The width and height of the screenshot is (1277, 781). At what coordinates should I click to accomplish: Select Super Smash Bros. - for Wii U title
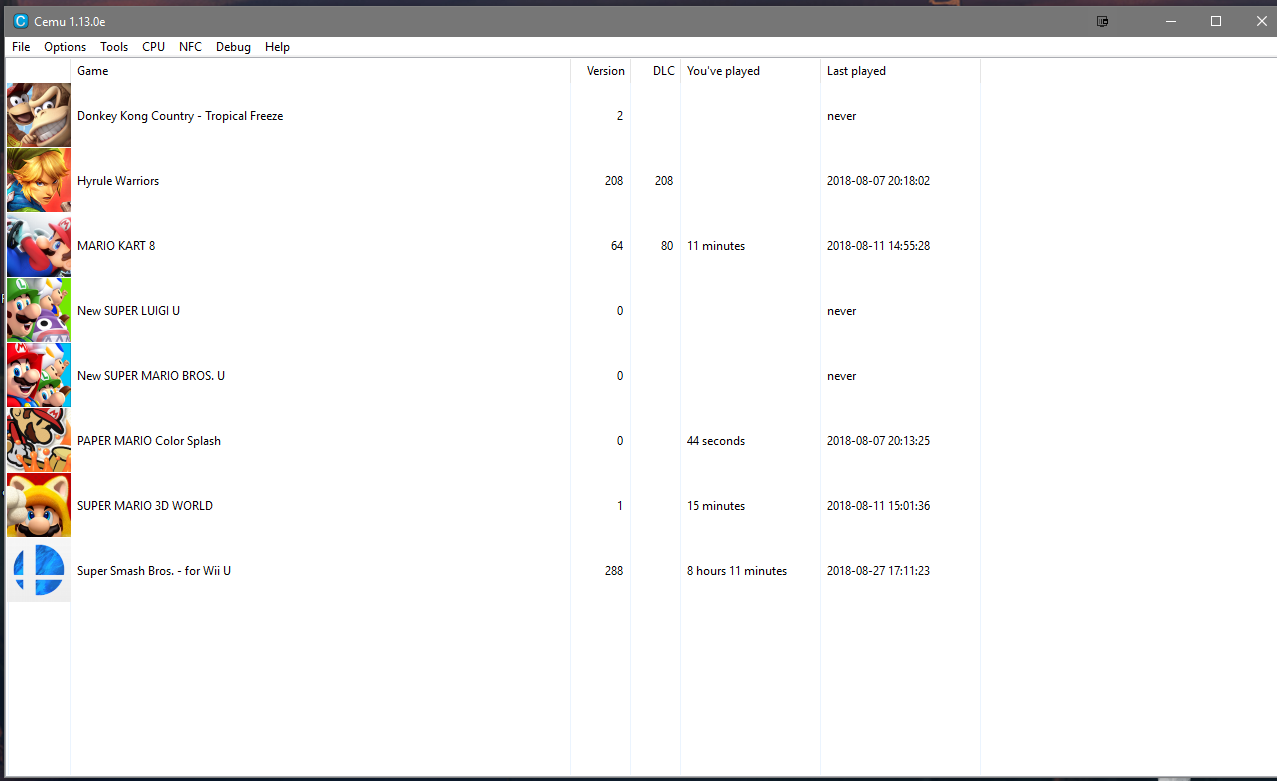[x=154, y=571]
